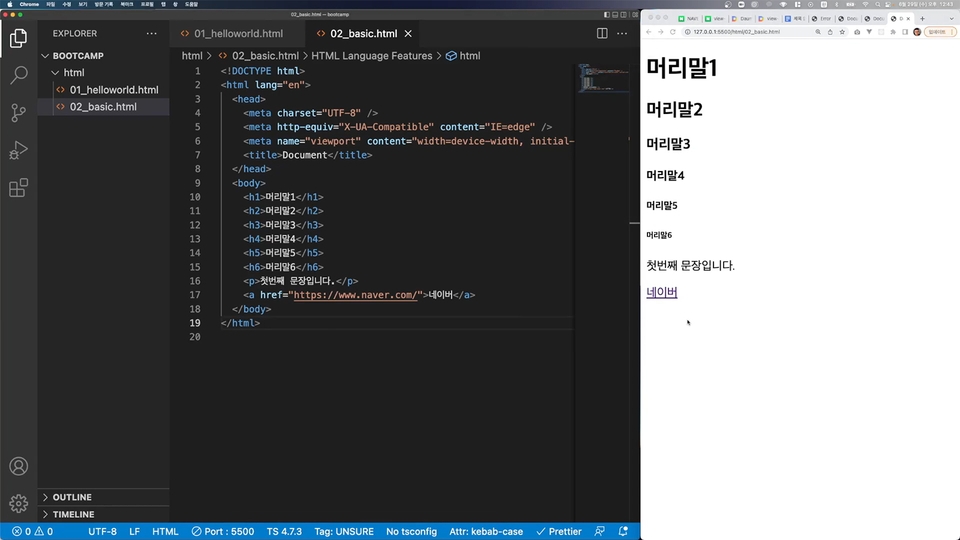Bookmark this page with the star icon
The width and height of the screenshot is (960, 540).
pyautogui.click(x=842, y=32)
